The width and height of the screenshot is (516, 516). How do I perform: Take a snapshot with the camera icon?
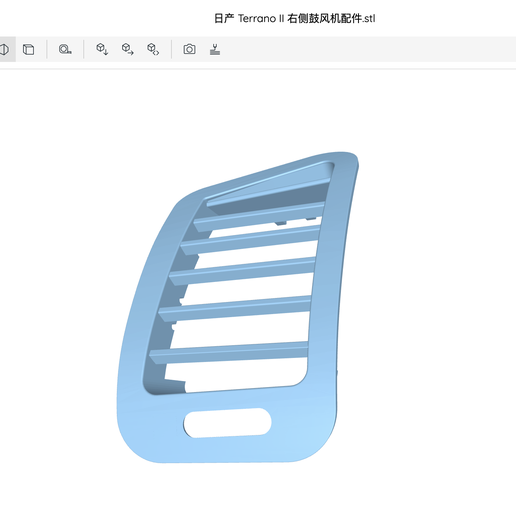(189, 49)
